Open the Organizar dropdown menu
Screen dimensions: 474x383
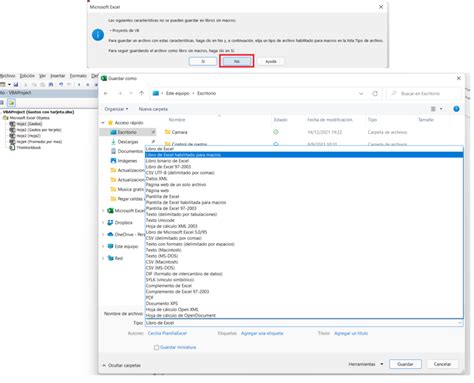(116, 109)
